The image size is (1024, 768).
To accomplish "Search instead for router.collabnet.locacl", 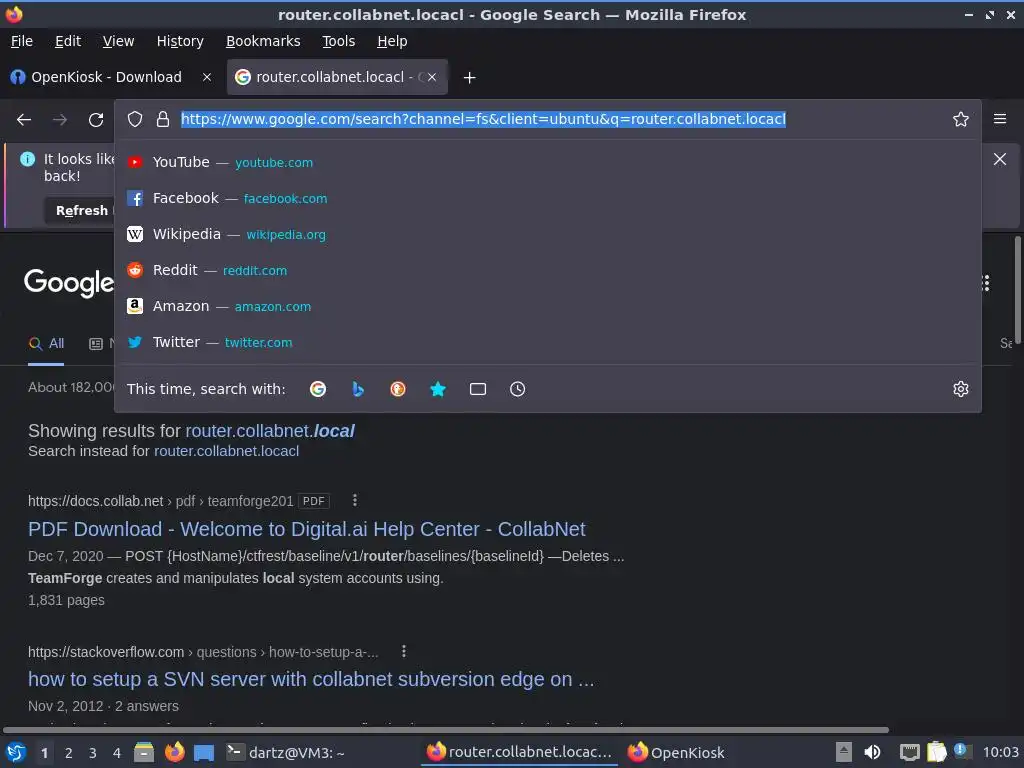I will [x=226, y=451].
